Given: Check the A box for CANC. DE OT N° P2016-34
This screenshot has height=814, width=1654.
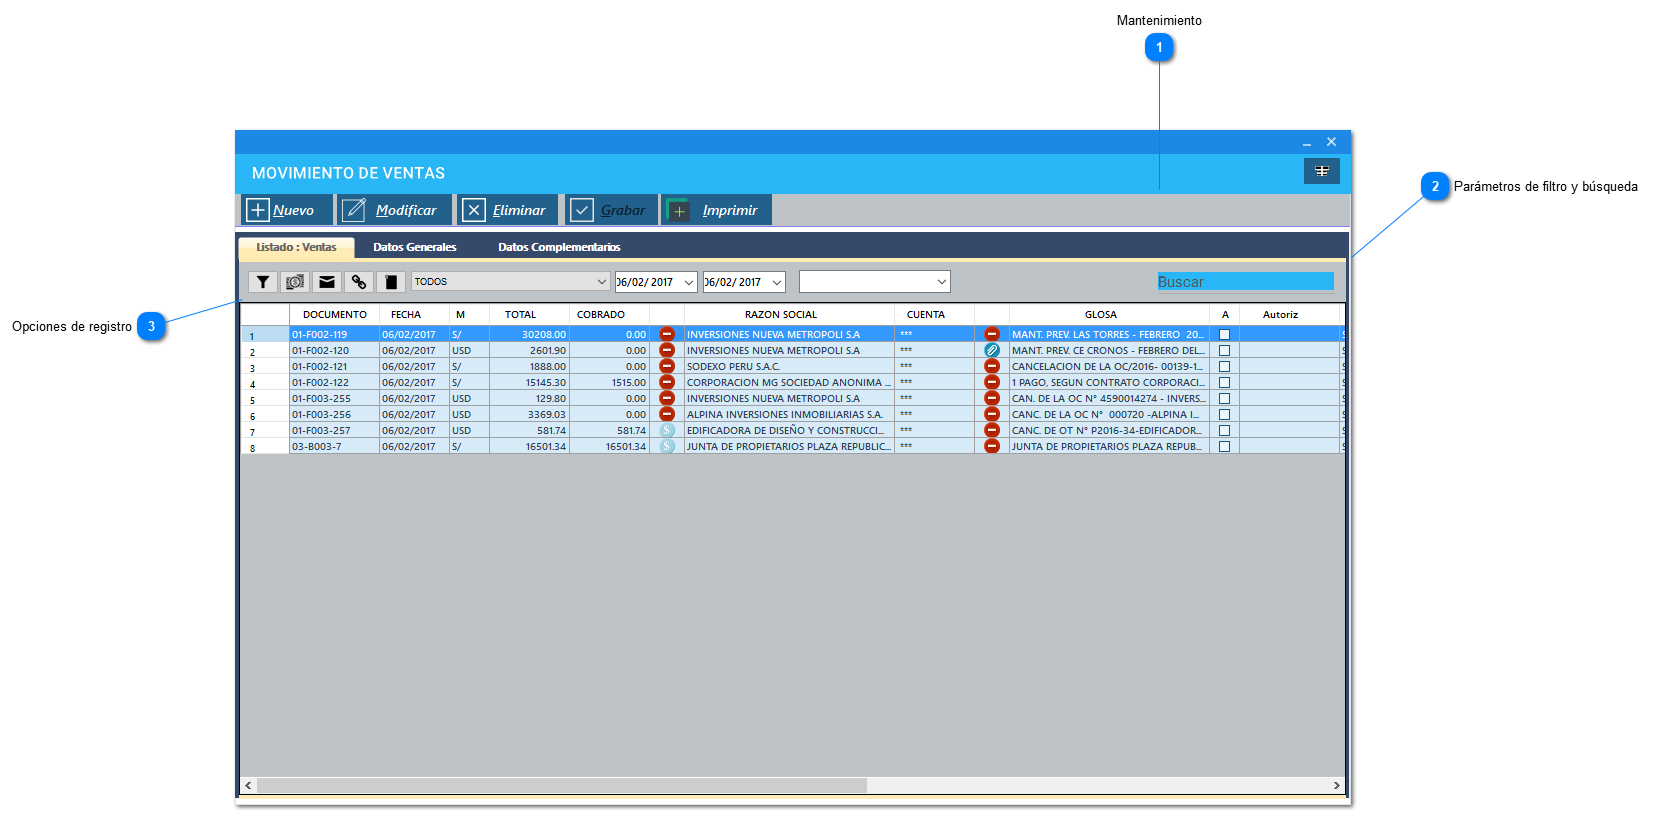Looking at the screenshot, I should (1224, 430).
